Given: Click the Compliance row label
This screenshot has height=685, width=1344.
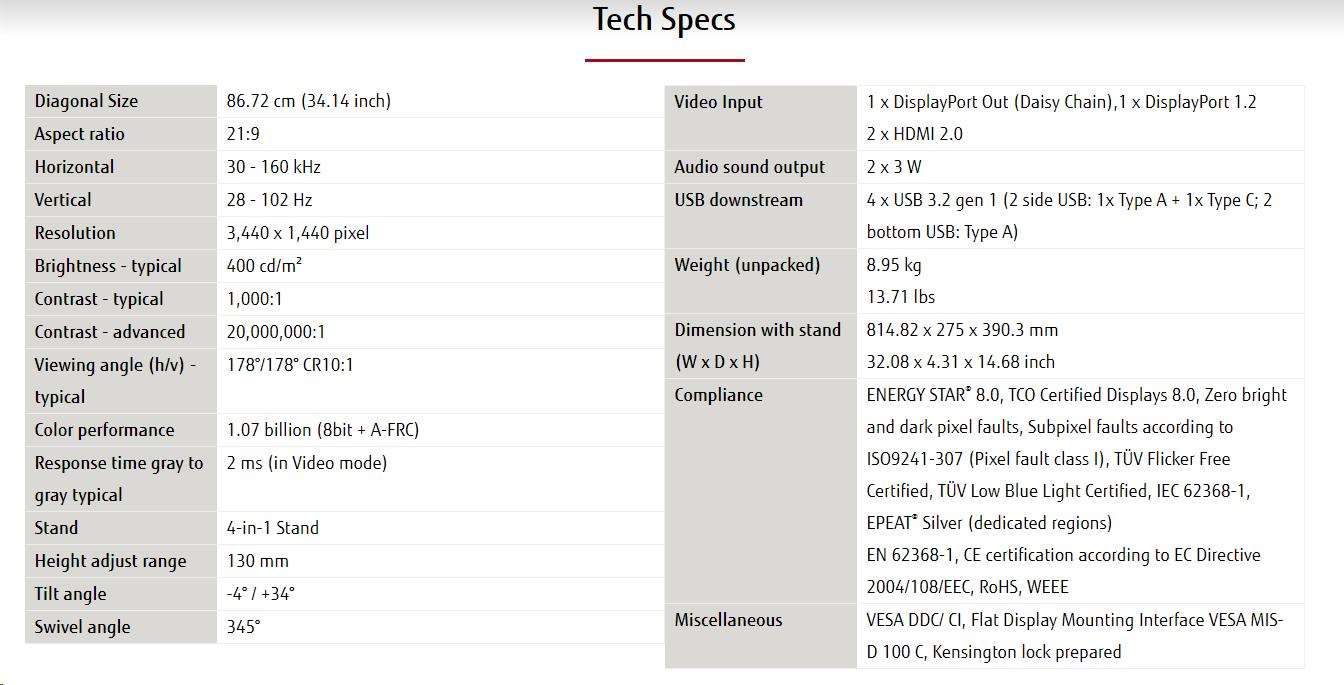Looking at the screenshot, I should tap(718, 395).
